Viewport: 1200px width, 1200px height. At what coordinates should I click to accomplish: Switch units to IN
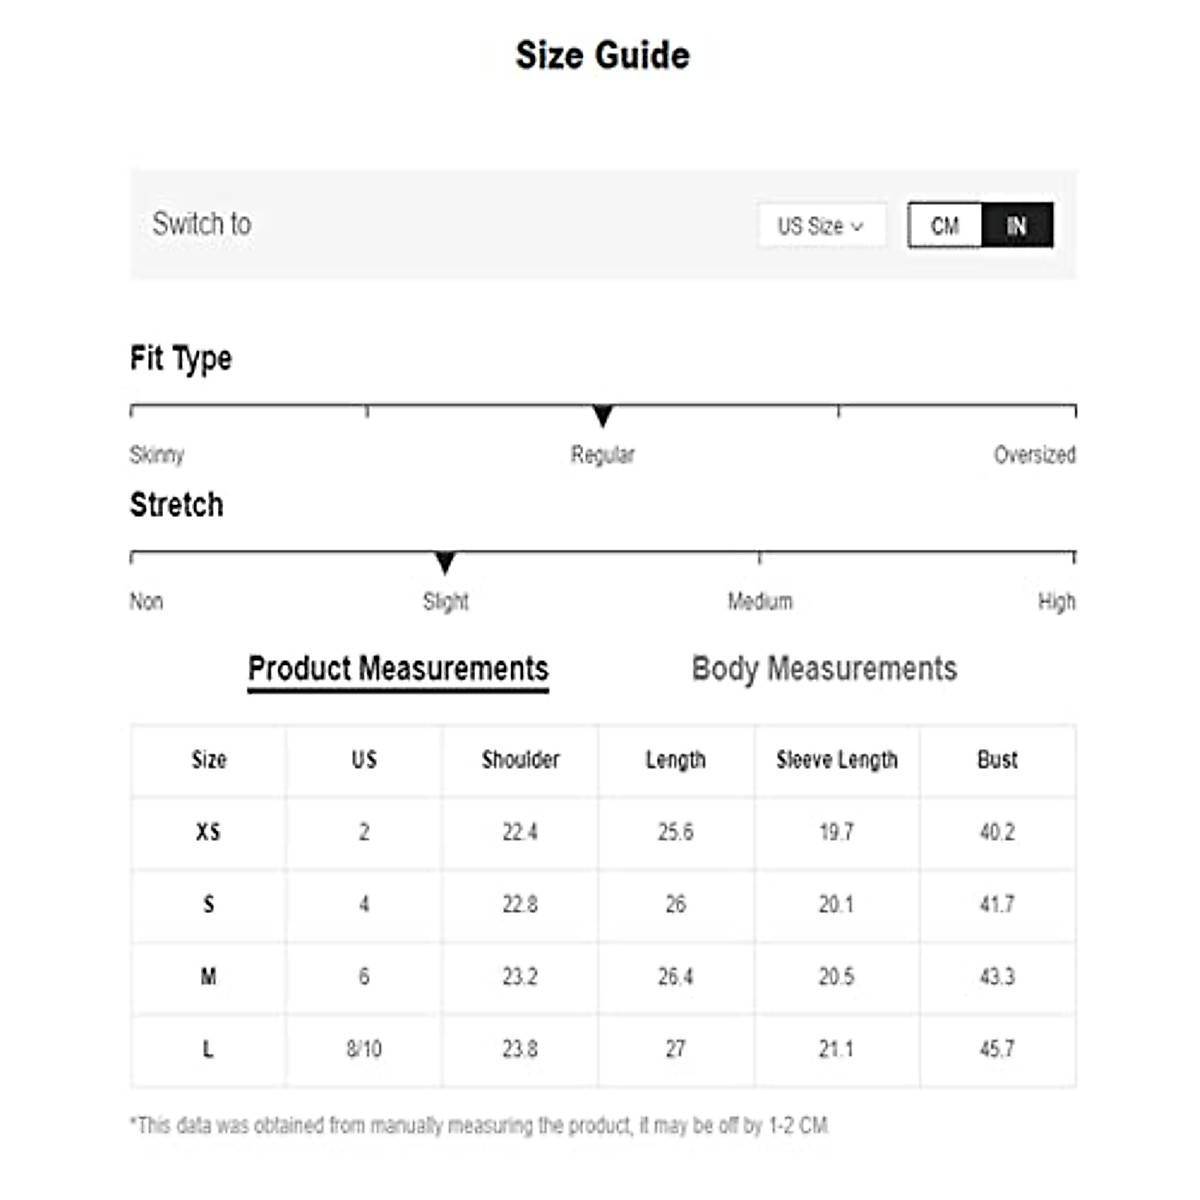click(x=1017, y=226)
